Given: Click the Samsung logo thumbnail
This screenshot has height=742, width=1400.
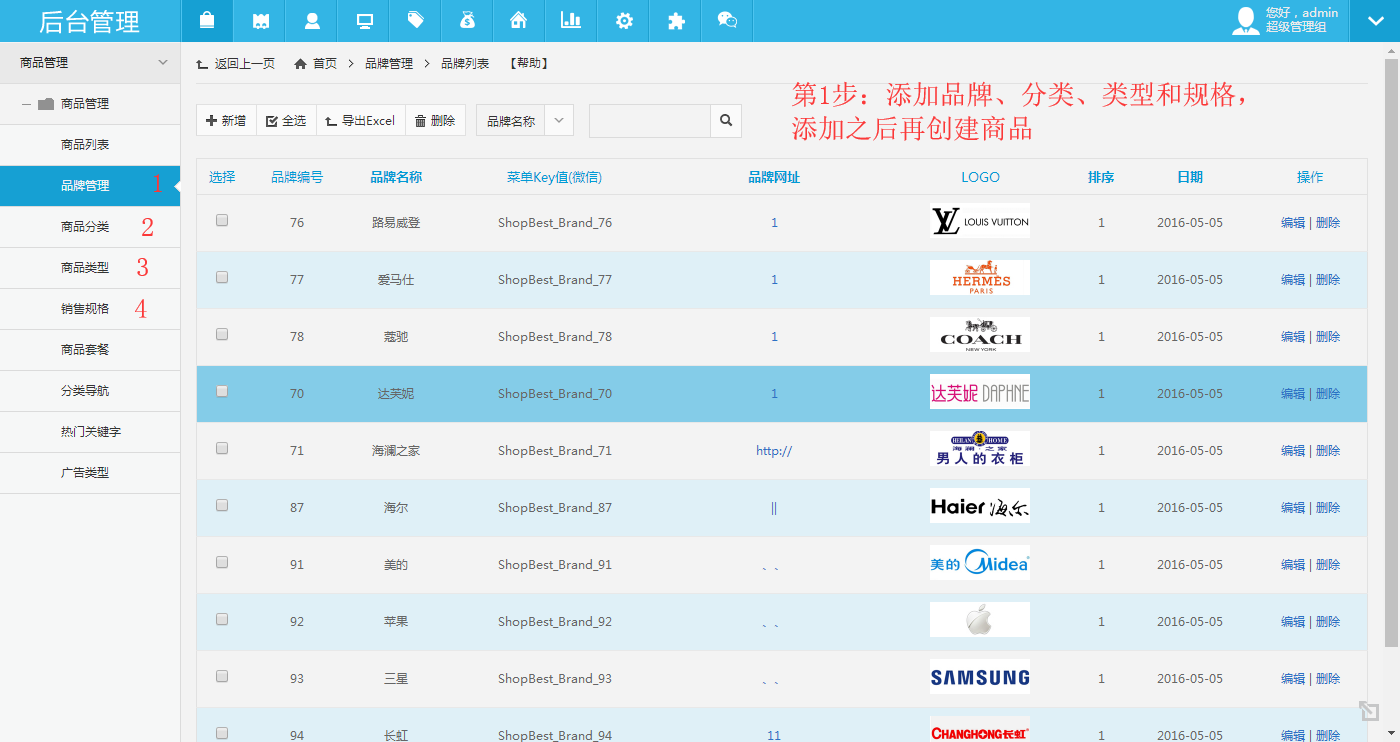Looking at the screenshot, I should click(x=979, y=677).
